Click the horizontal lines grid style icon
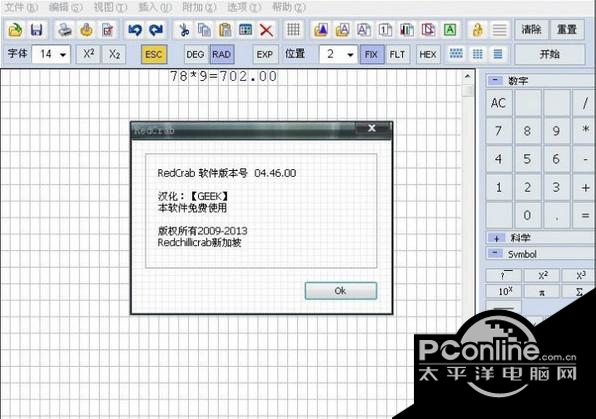 coord(498,54)
